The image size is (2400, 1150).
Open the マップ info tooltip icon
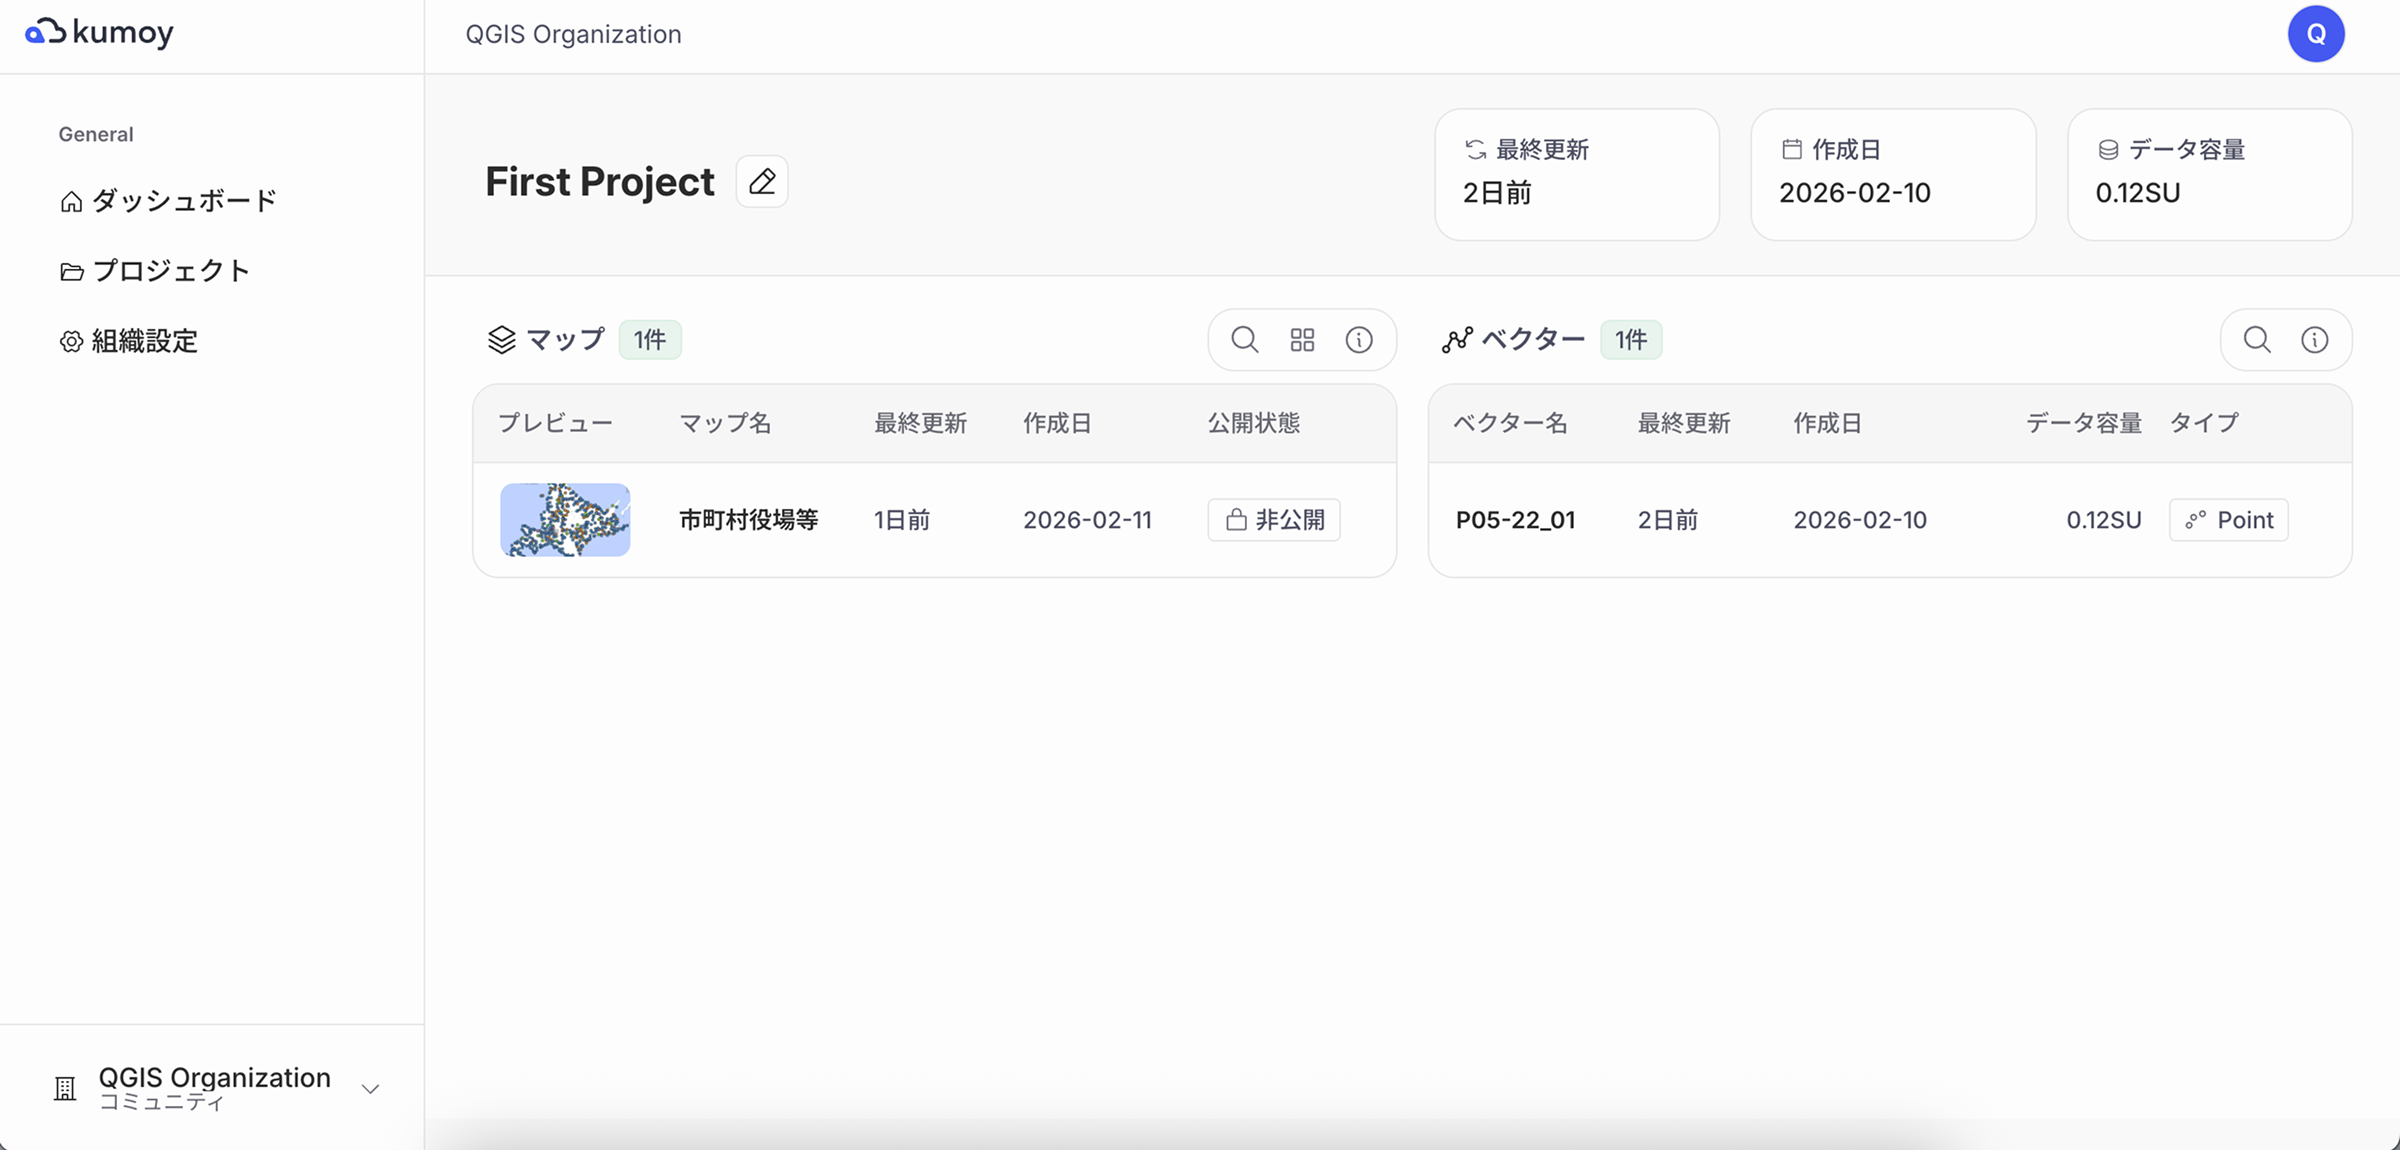tap(1359, 339)
